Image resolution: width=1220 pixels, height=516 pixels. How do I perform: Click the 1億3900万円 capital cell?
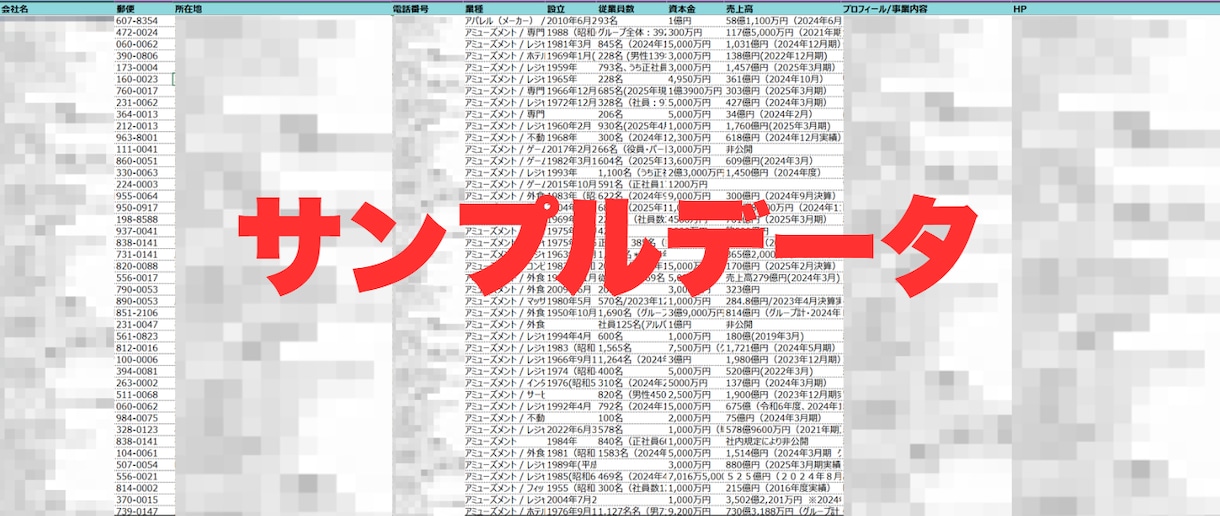pos(696,91)
